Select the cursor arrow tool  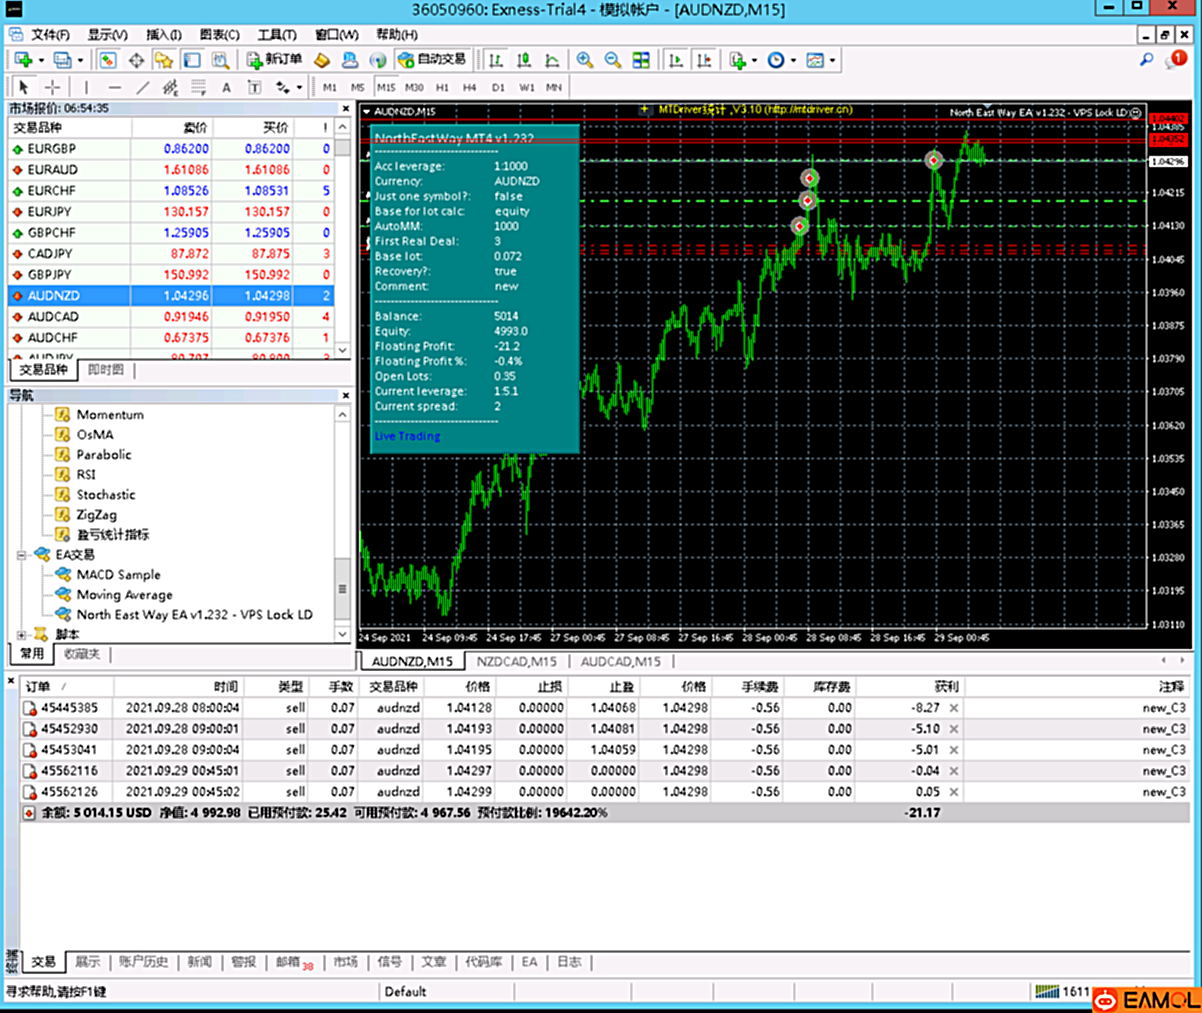tap(24, 87)
